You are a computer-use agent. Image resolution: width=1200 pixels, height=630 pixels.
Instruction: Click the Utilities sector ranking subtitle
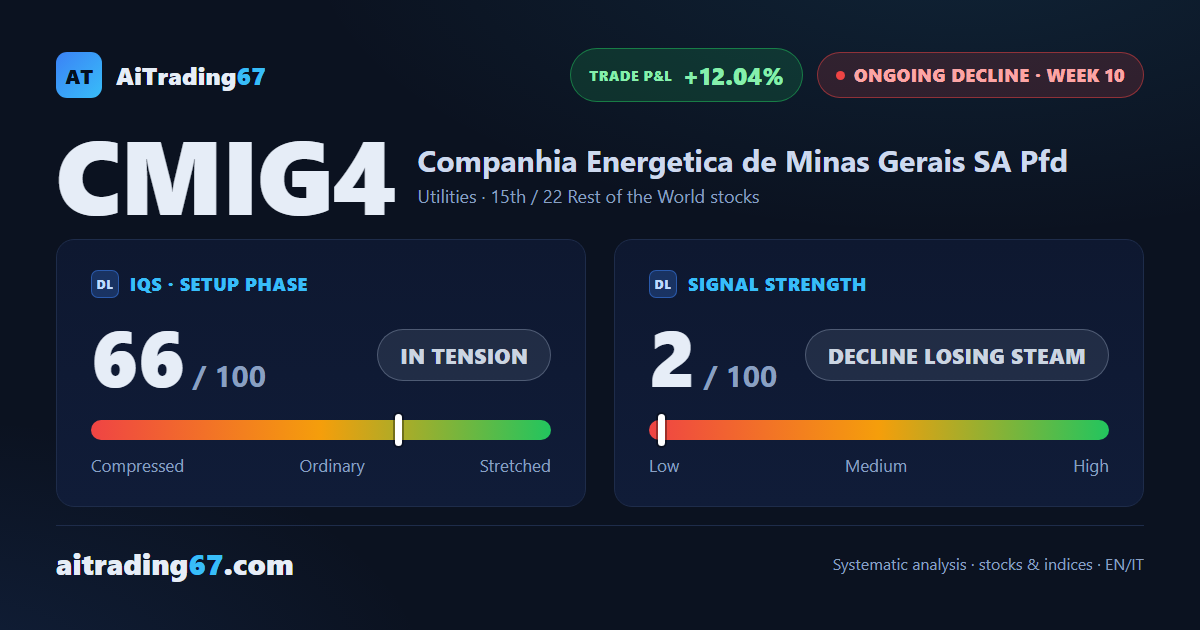pos(588,197)
